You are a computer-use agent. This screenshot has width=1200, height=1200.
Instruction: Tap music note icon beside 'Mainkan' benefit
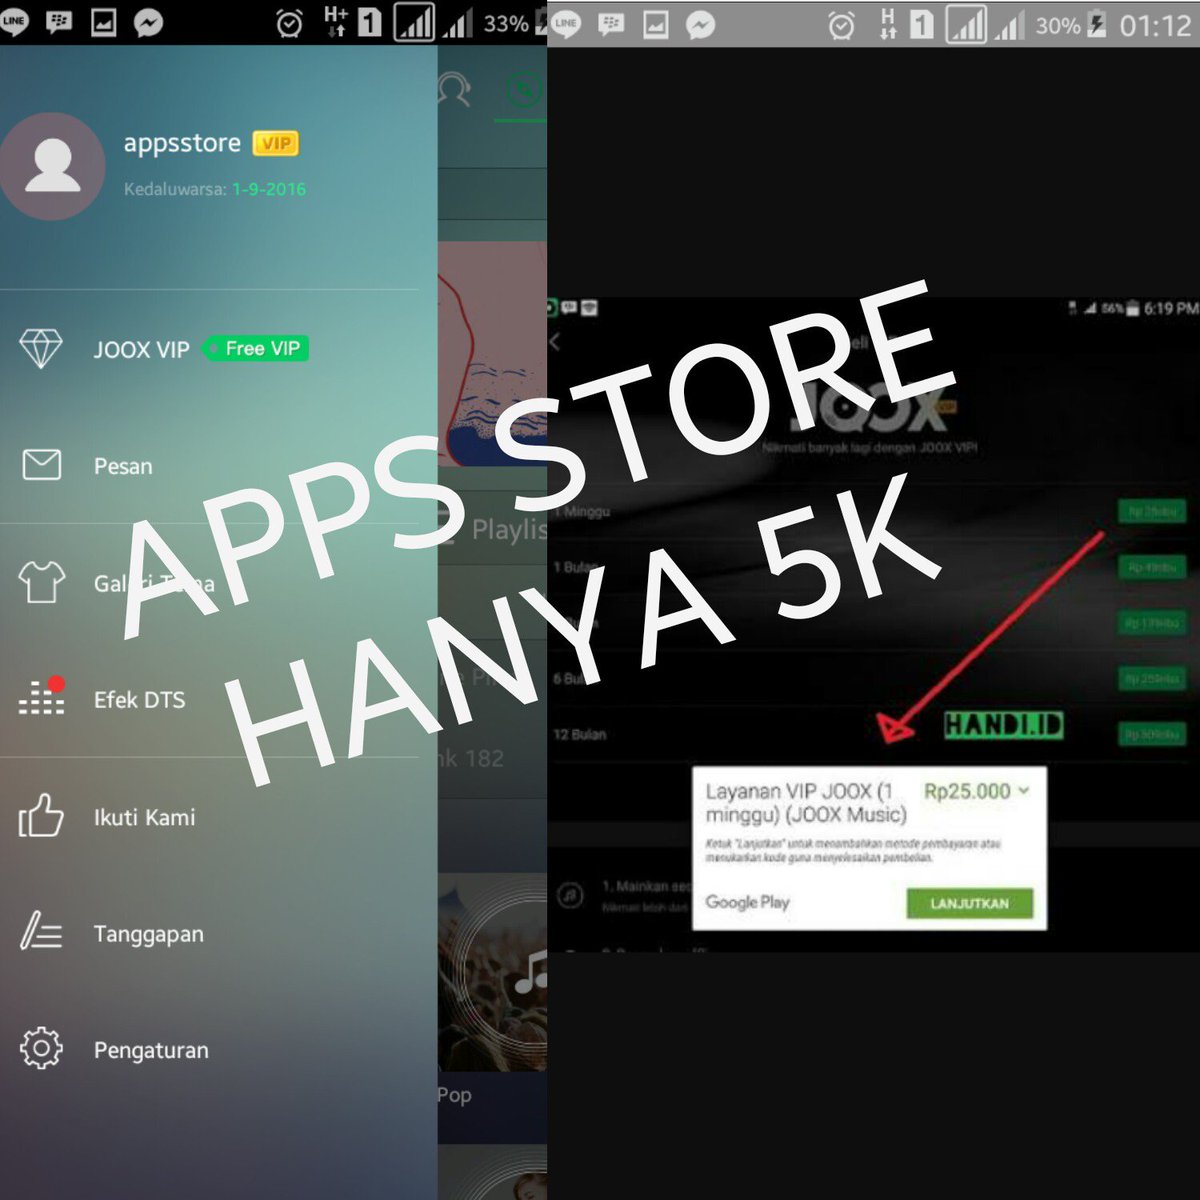[x=570, y=894]
